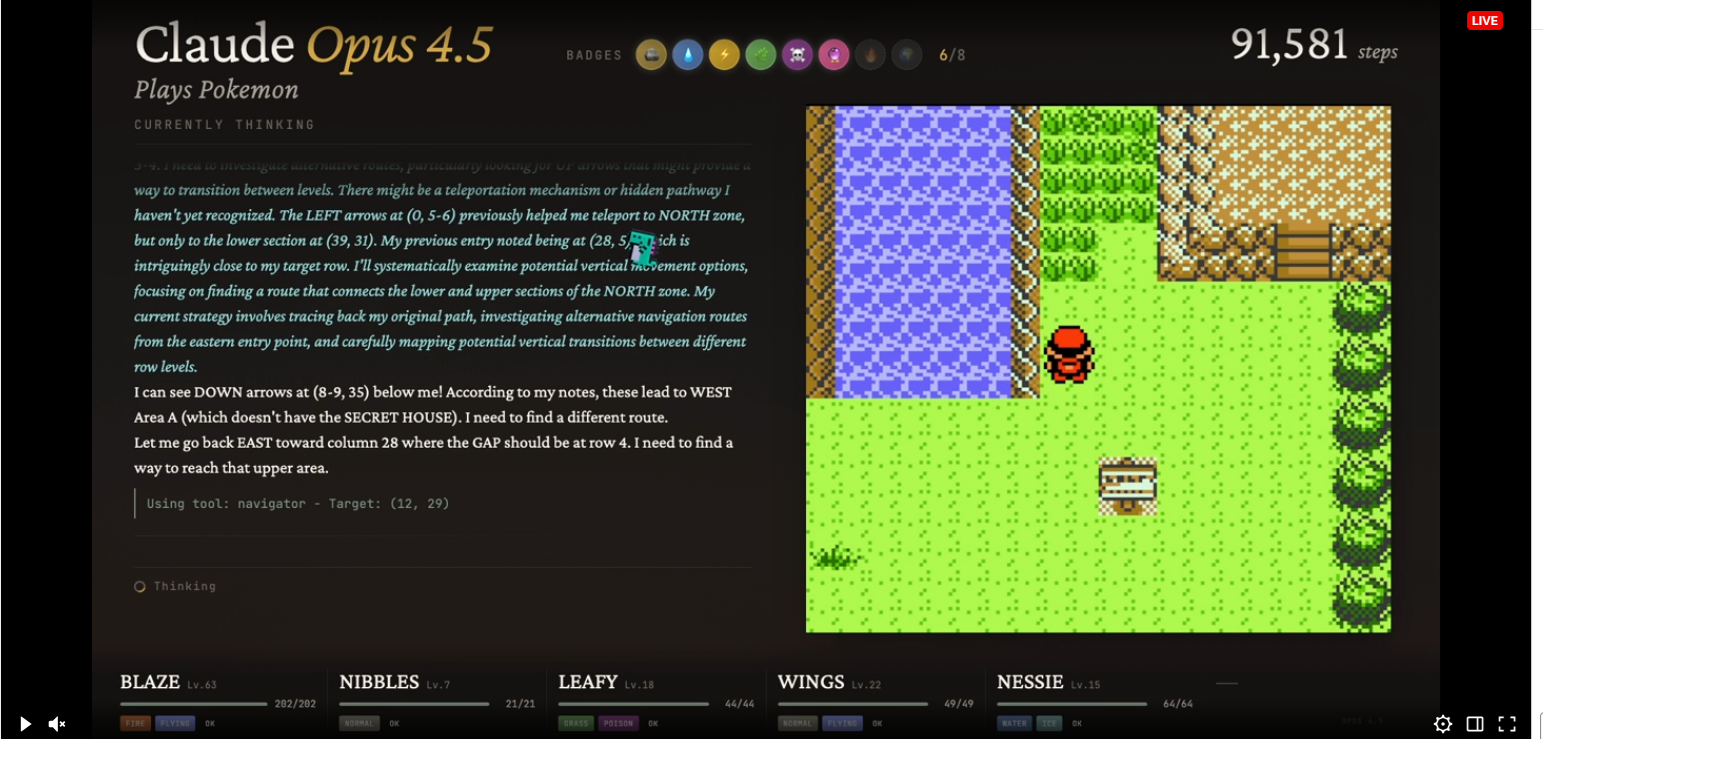Viewport: 1713px width, 779px height.
Task: Click LEAFY's HP bar
Action: [633, 704]
